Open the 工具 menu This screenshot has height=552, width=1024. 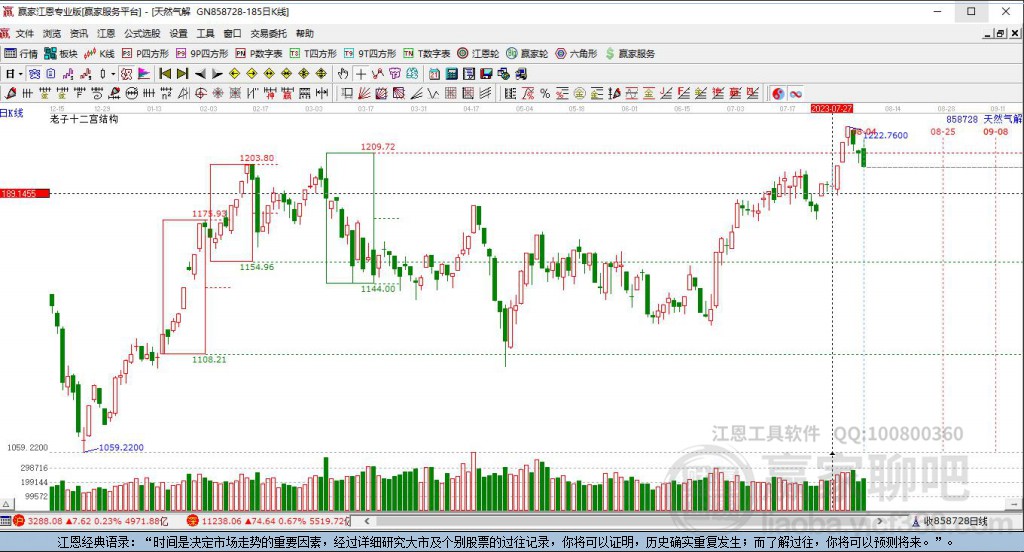coord(205,33)
